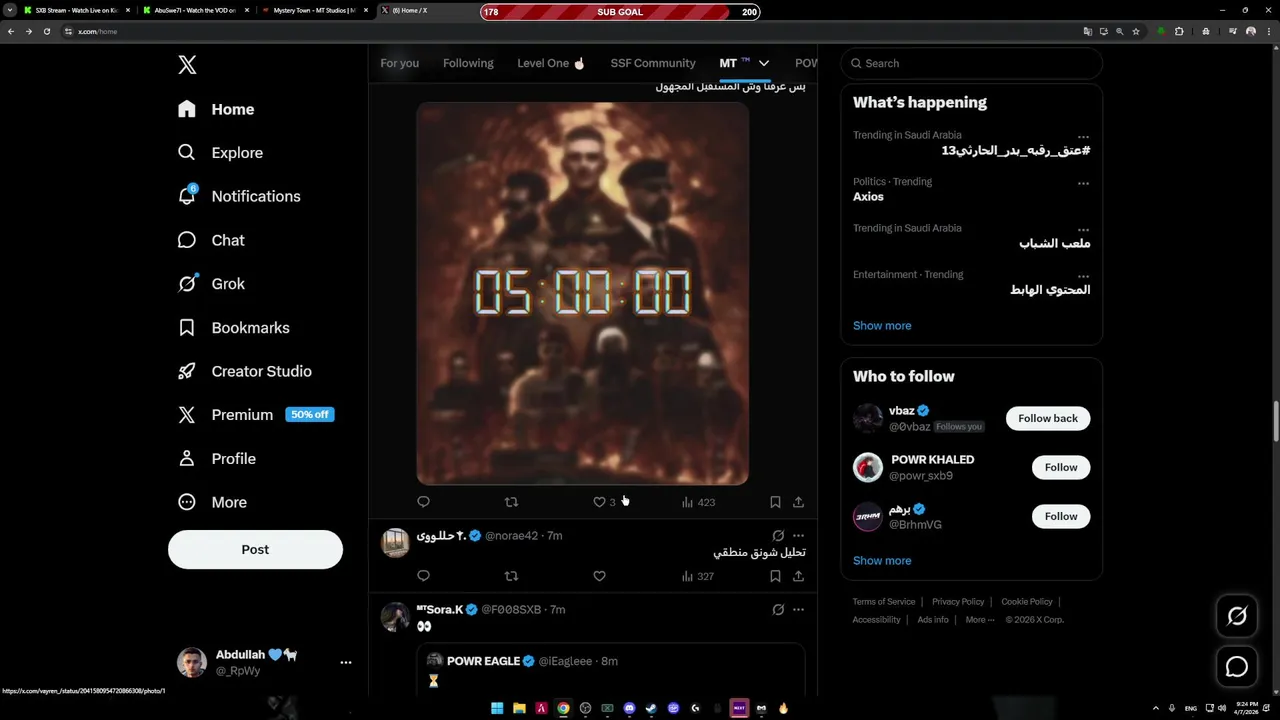Screen dimensions: 1280x720
Task: Open more options on Sora.K post
Action: click(798, 610)
